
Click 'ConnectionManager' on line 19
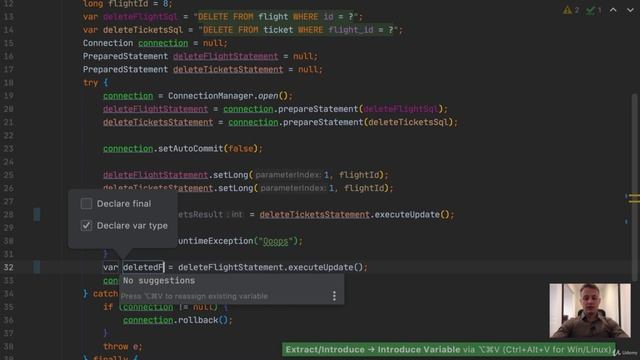(x=210, y=96)
